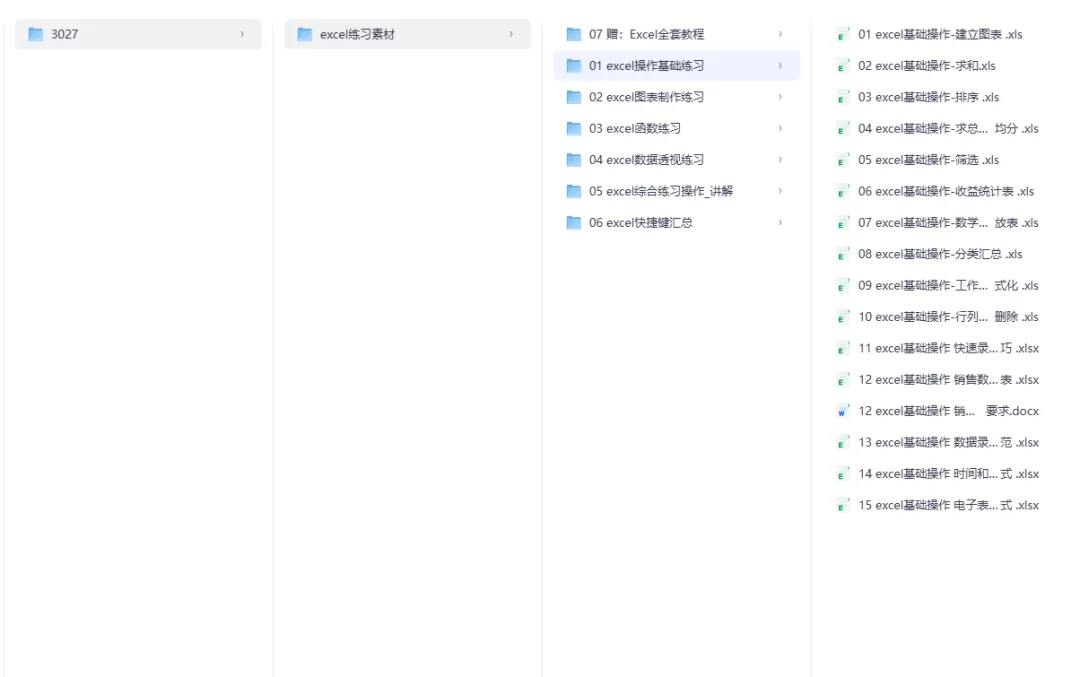Click Excel file icon for 06 收益统计表.xls

[843, 191]
